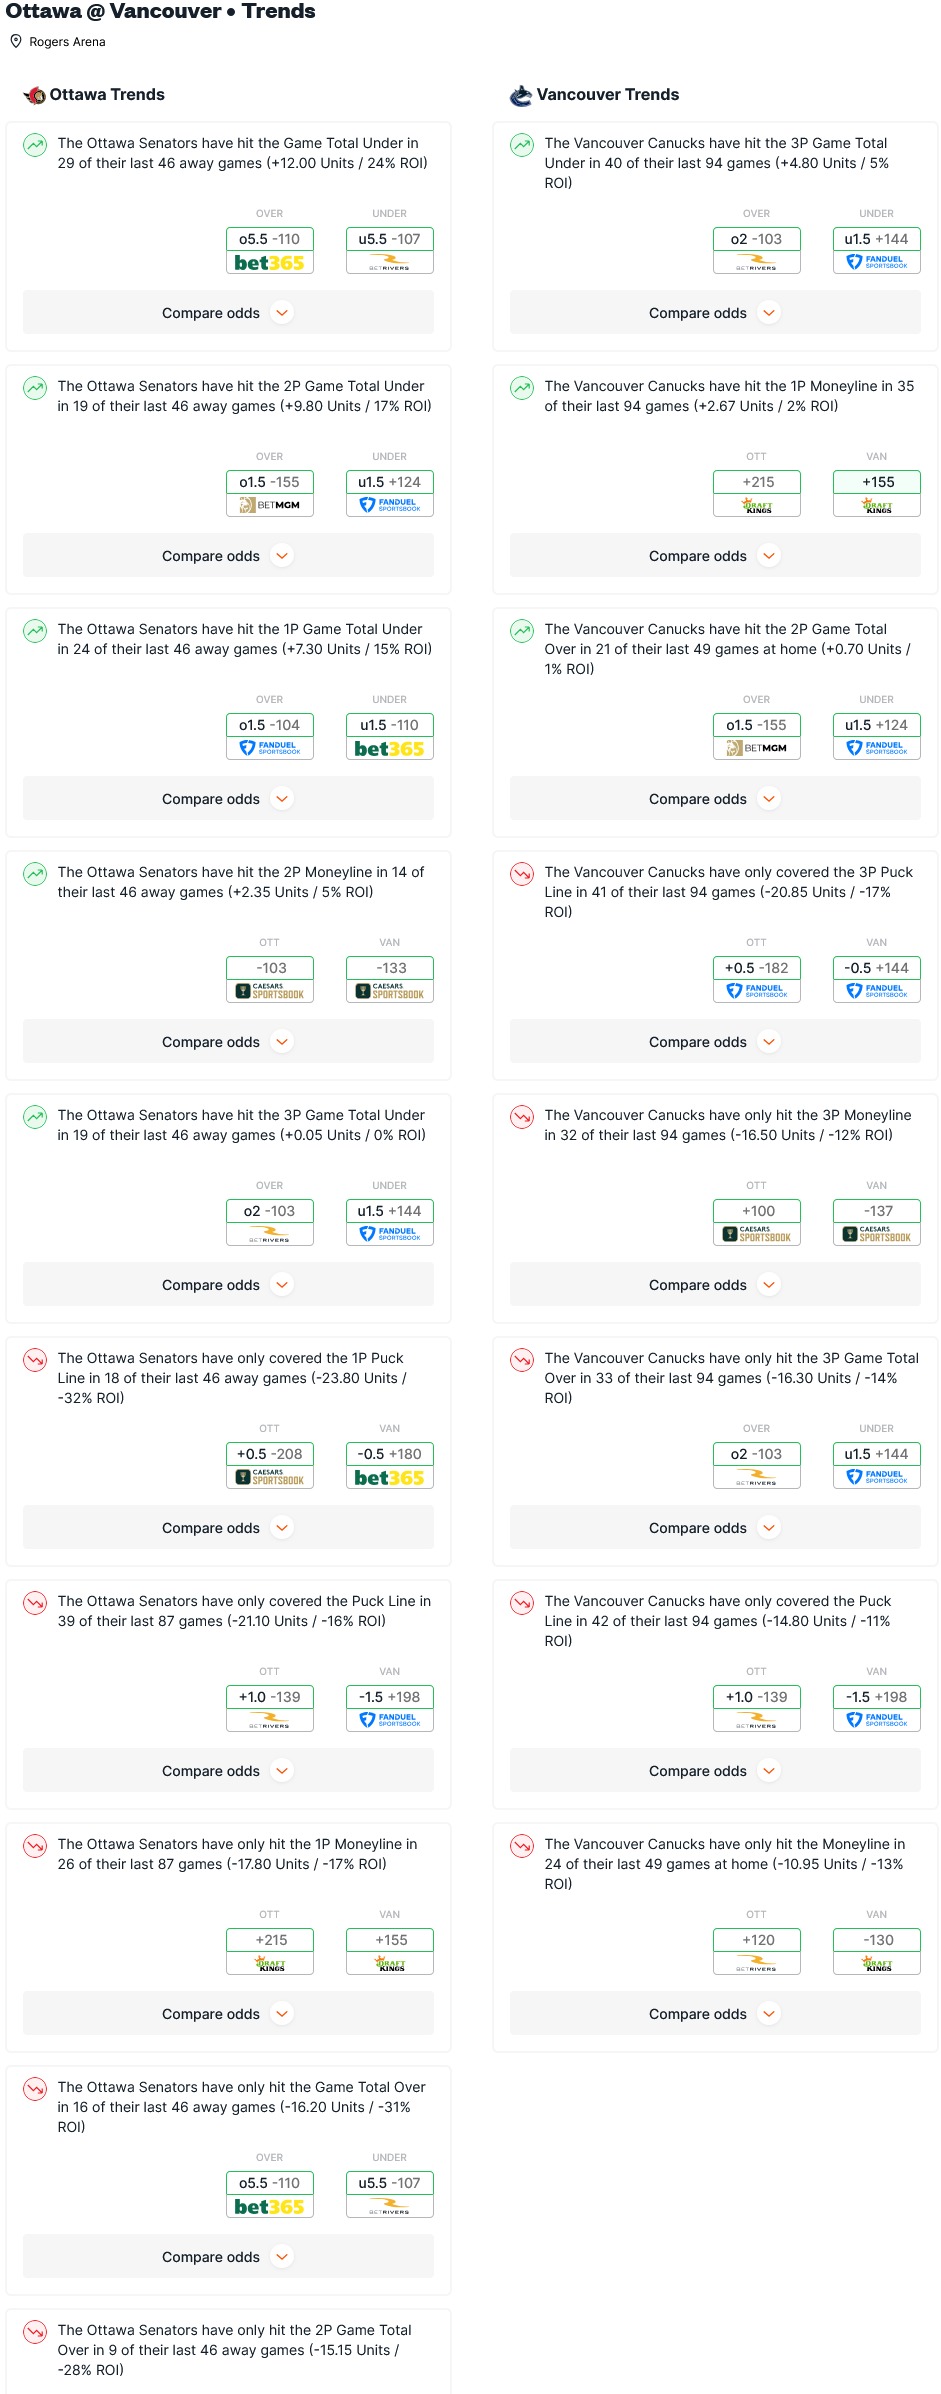The height and width of the screenshot is (2394, 941).
Task: Click DraftKings logo under +215 in Vancouver 1P Moneyline card
Action: coord(757,506)
